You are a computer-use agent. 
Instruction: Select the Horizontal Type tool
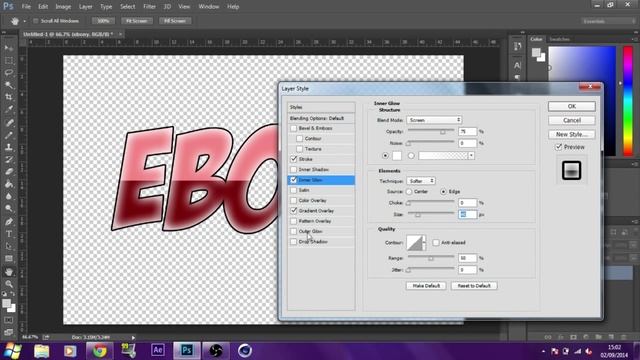[x=9, y=234]
